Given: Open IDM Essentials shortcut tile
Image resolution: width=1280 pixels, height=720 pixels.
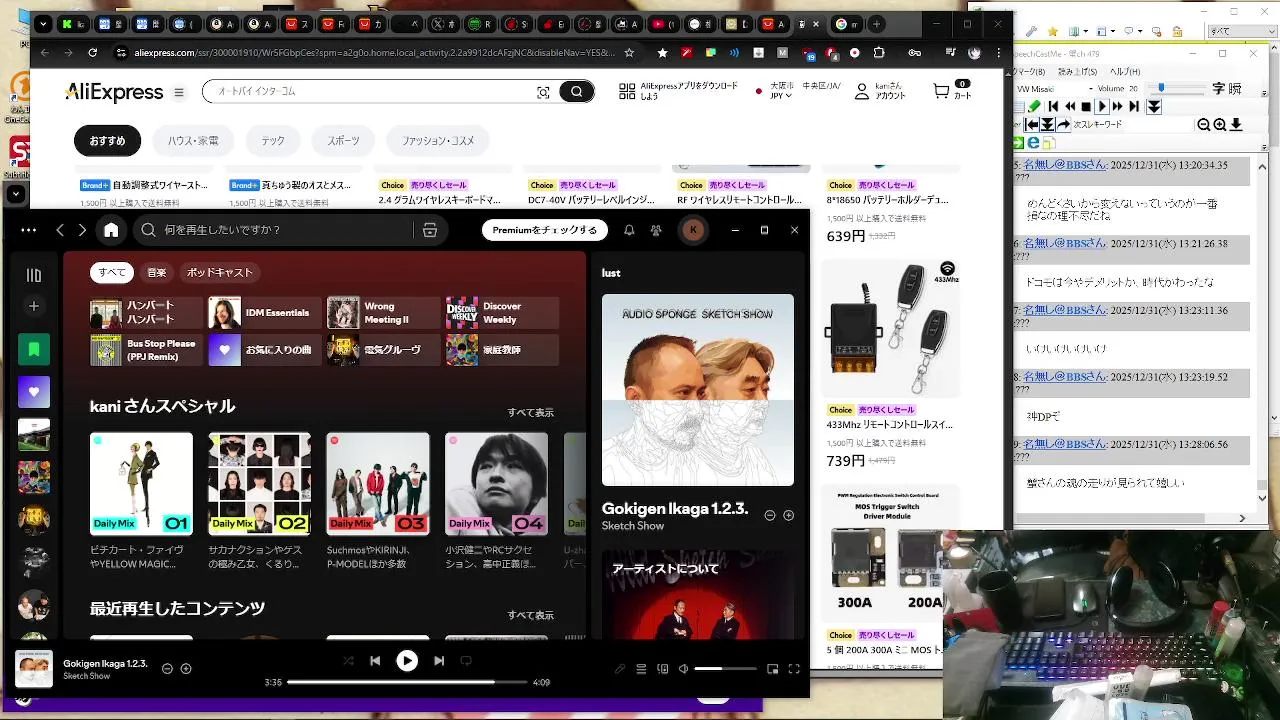Looking at the screenshot, I should click(264, 313).
